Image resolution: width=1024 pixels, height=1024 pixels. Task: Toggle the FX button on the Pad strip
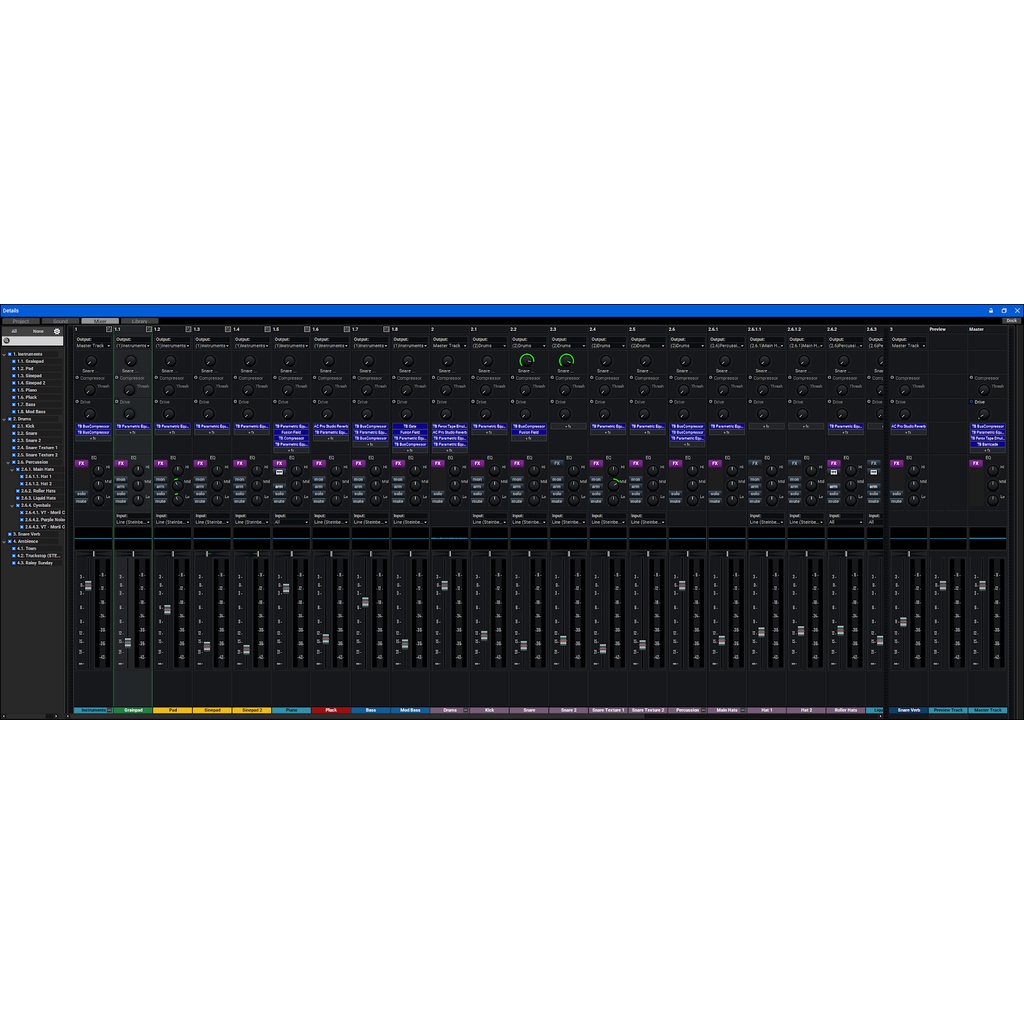pos(161,463)
